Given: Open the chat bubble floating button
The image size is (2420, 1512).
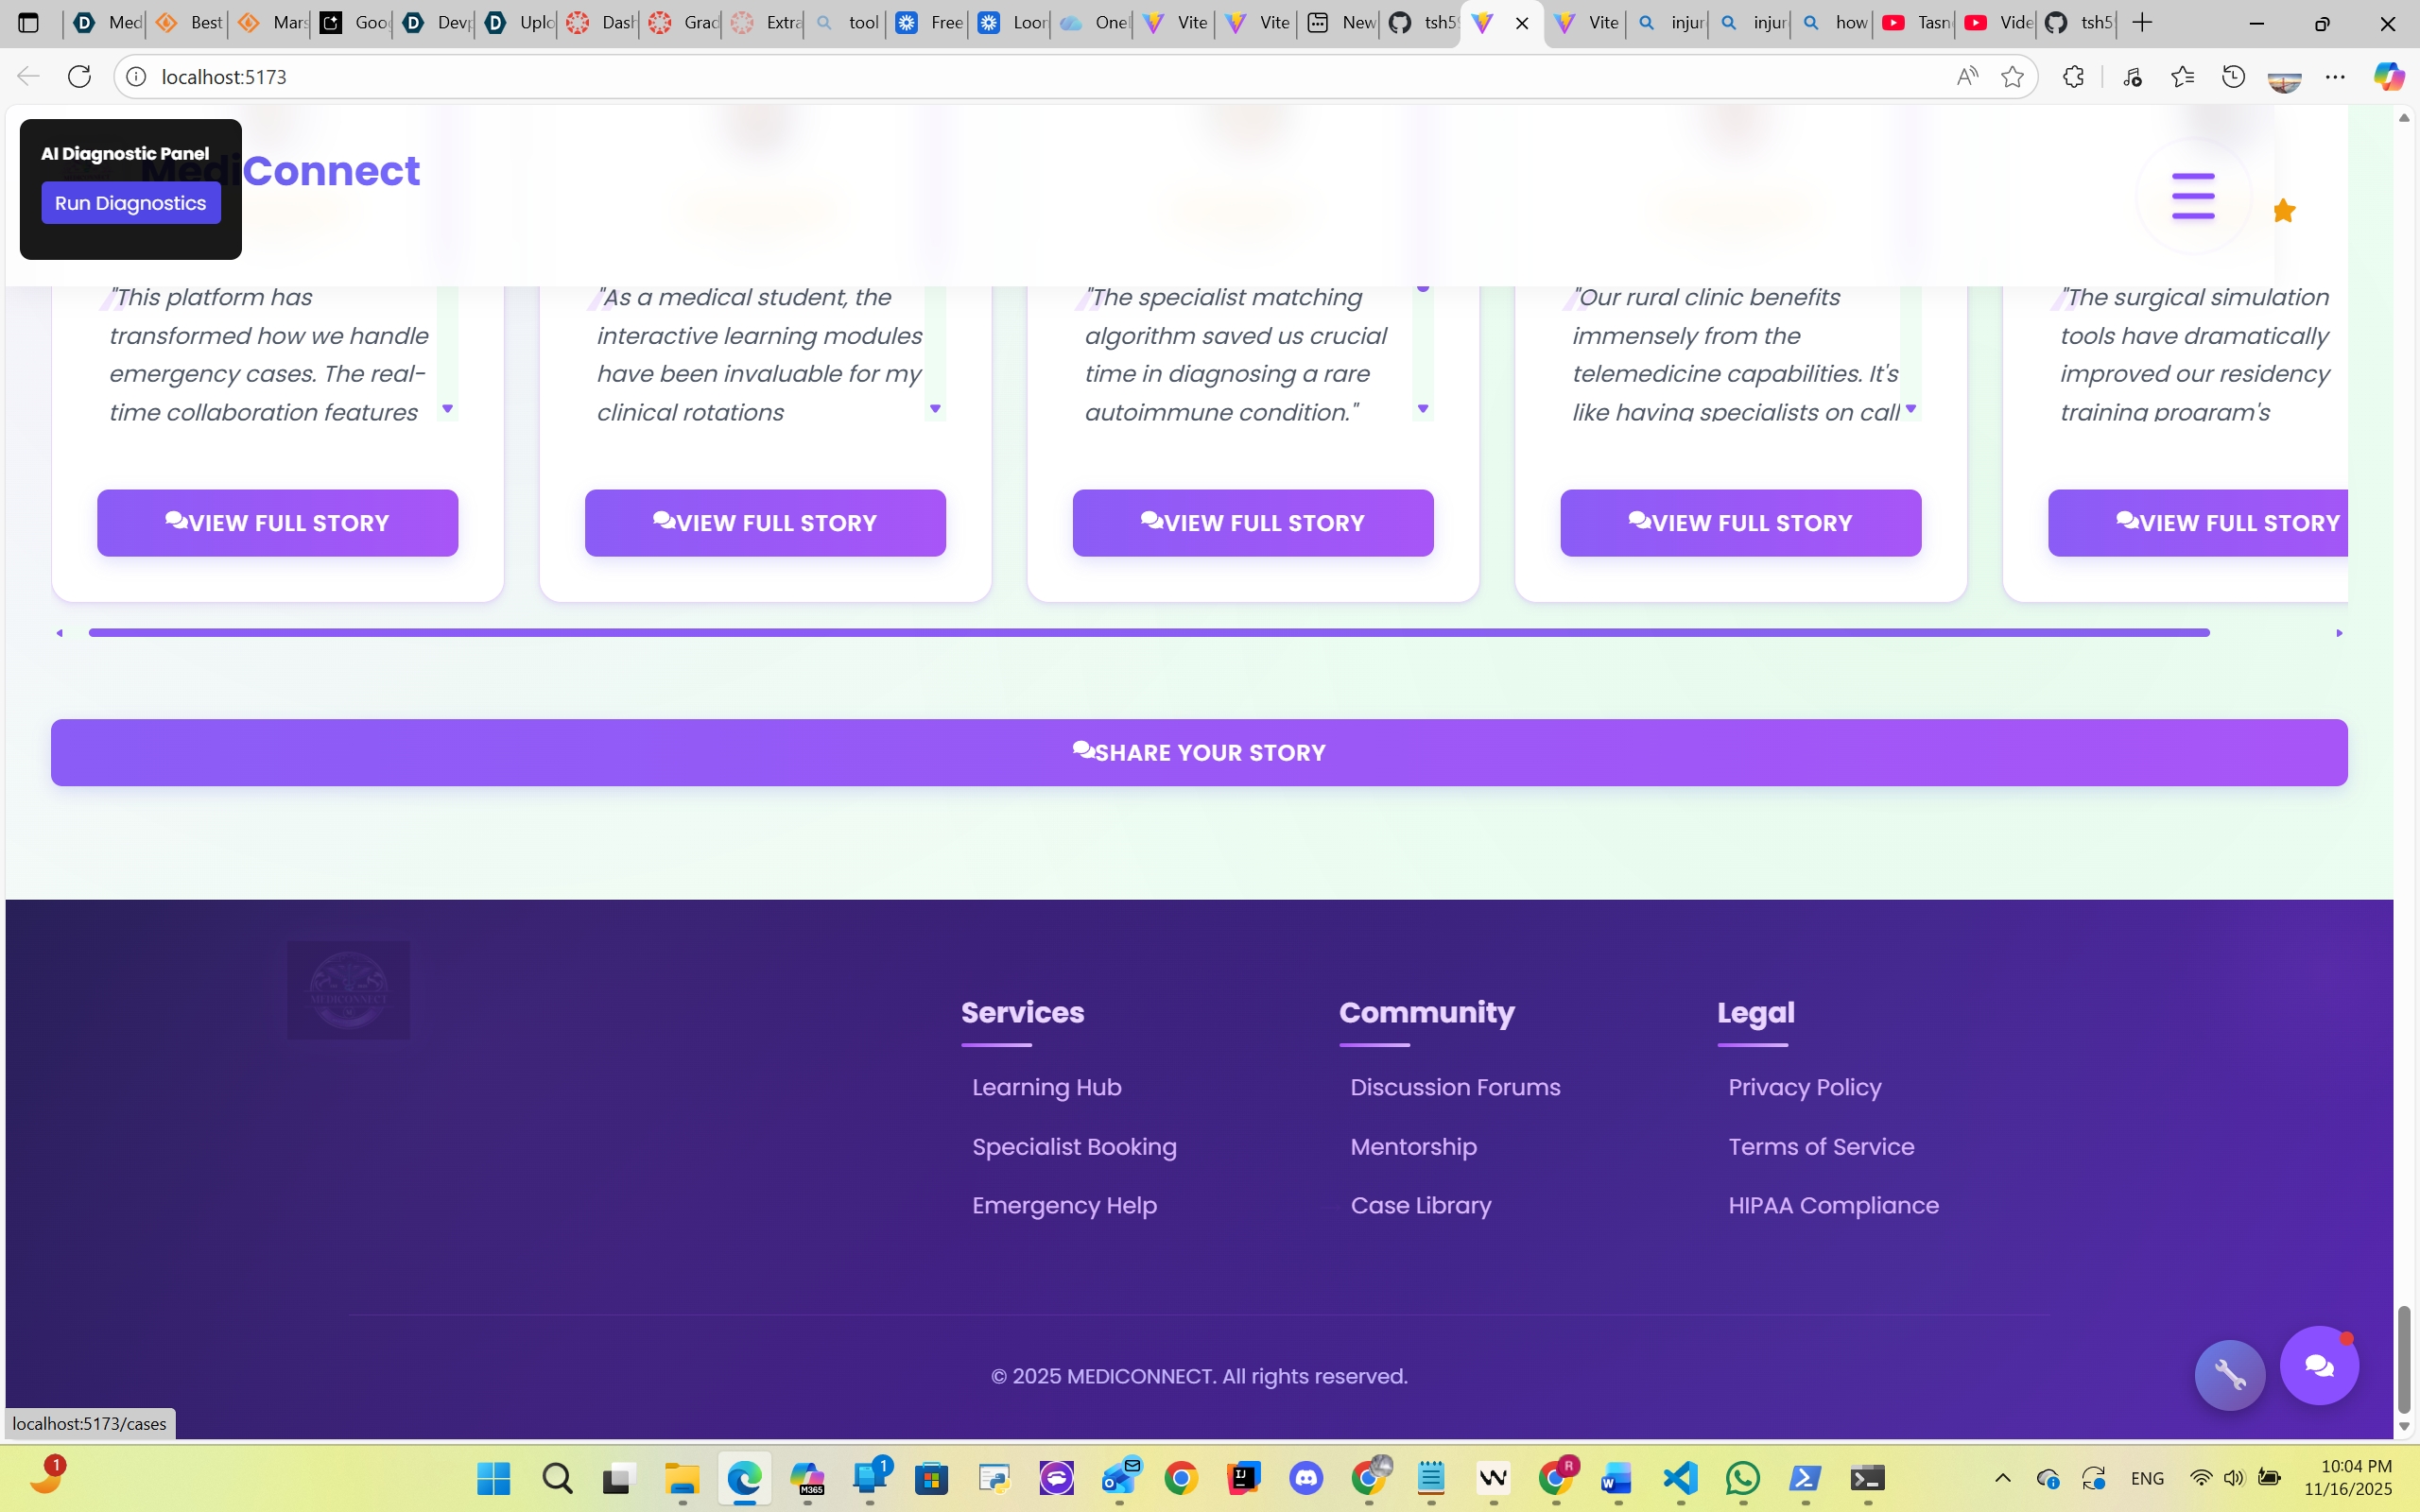Looking at the screenshot, I should tap(2318, 1366).
